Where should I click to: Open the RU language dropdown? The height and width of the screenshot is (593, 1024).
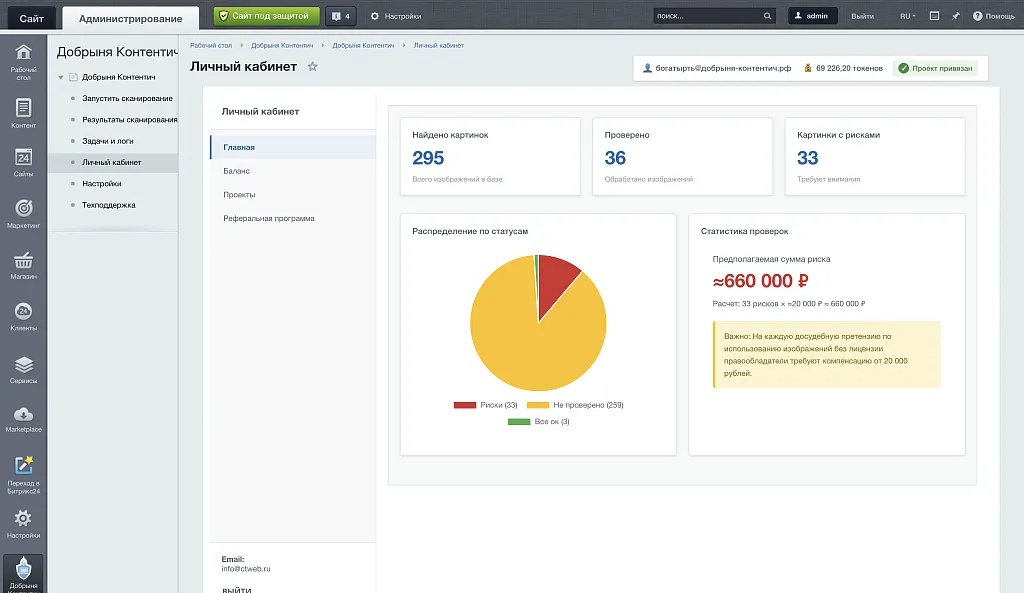pyautogui.click(x=907, y=16)
